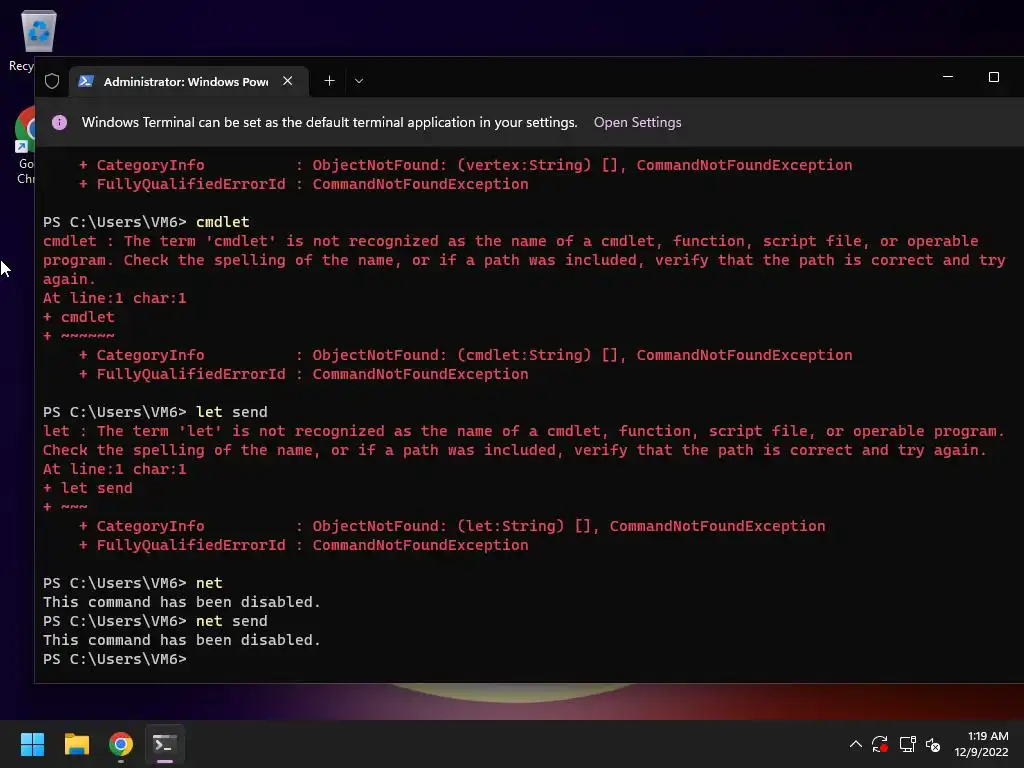This screenshot has width=1024, height=768.
Task: Open Google Chrome from the taskbar
Action: (121, 744)
